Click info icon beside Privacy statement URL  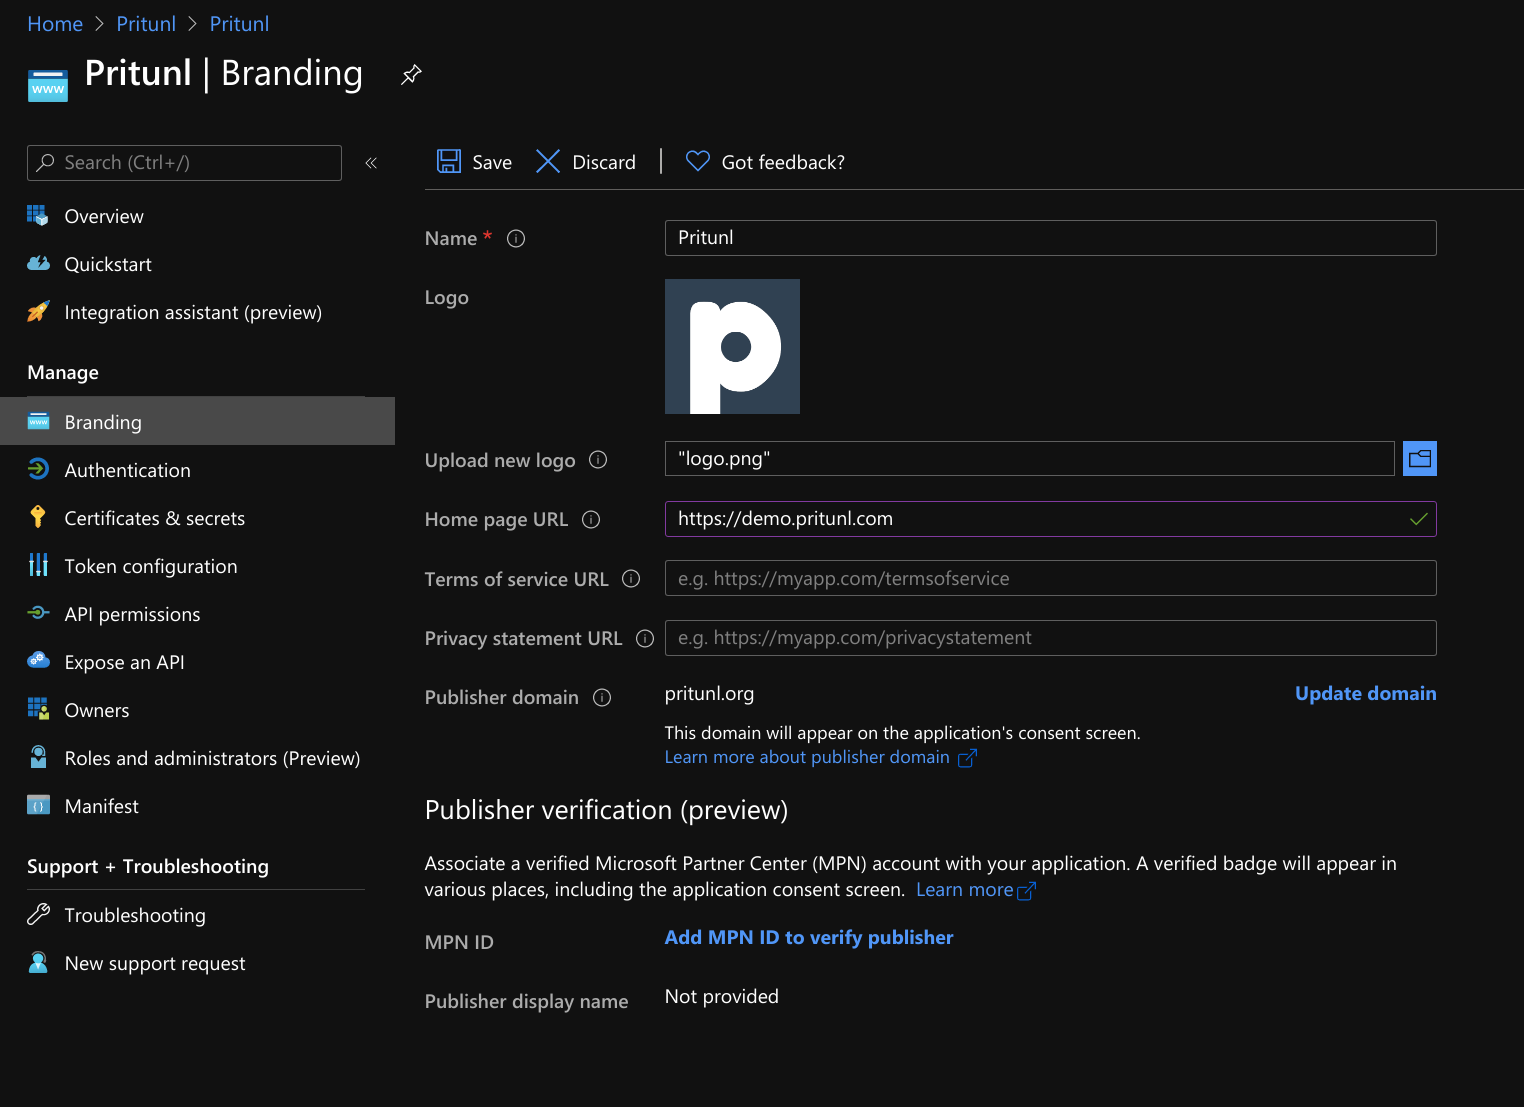(x=645, y=639)
